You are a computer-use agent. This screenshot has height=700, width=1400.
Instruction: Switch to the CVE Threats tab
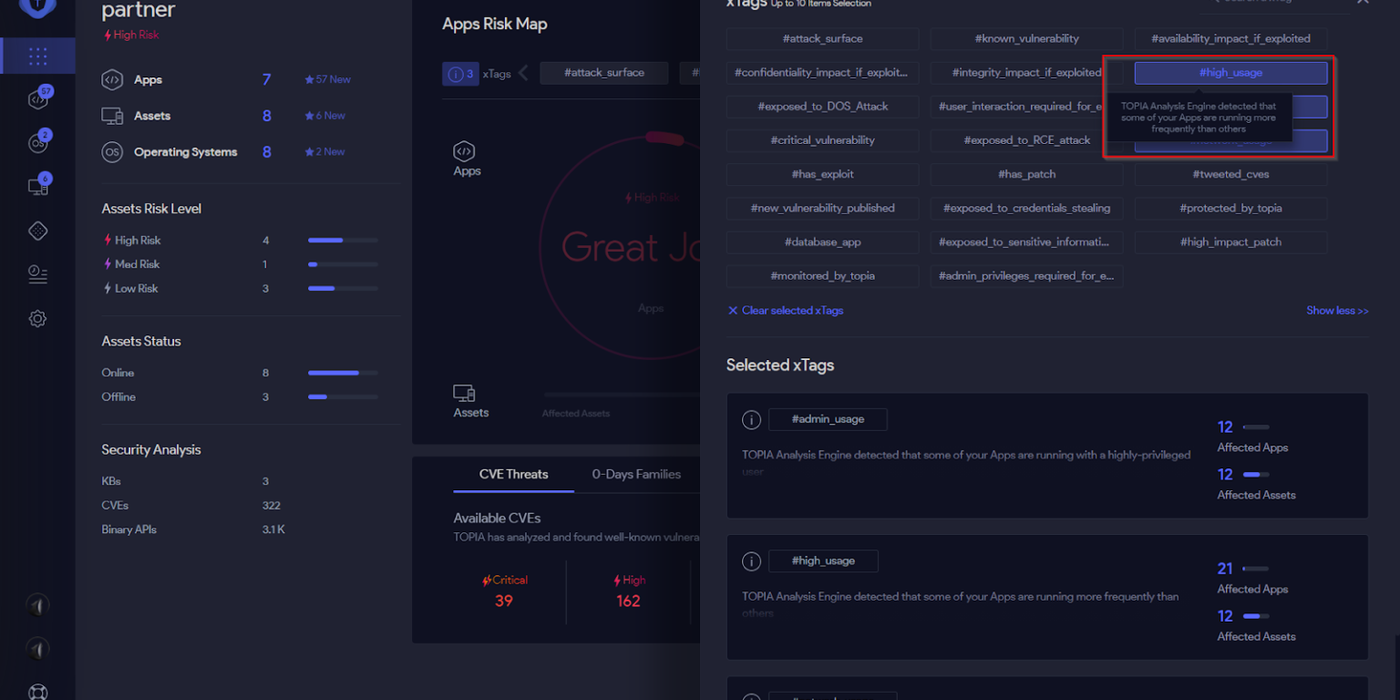click(x=514, y=475)
